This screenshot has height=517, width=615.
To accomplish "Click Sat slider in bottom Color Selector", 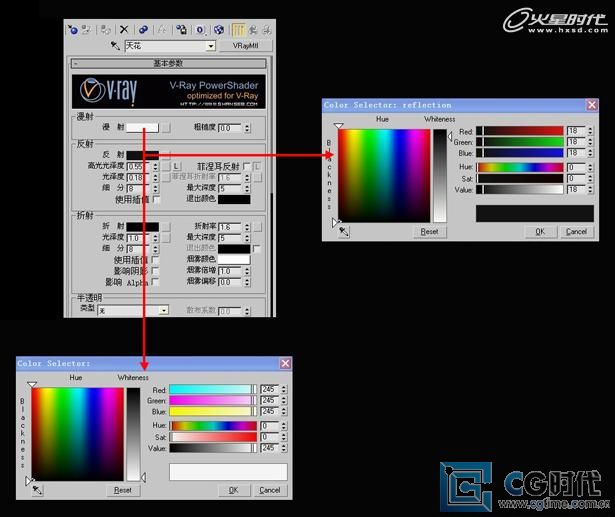I will (x=213, y=437).
